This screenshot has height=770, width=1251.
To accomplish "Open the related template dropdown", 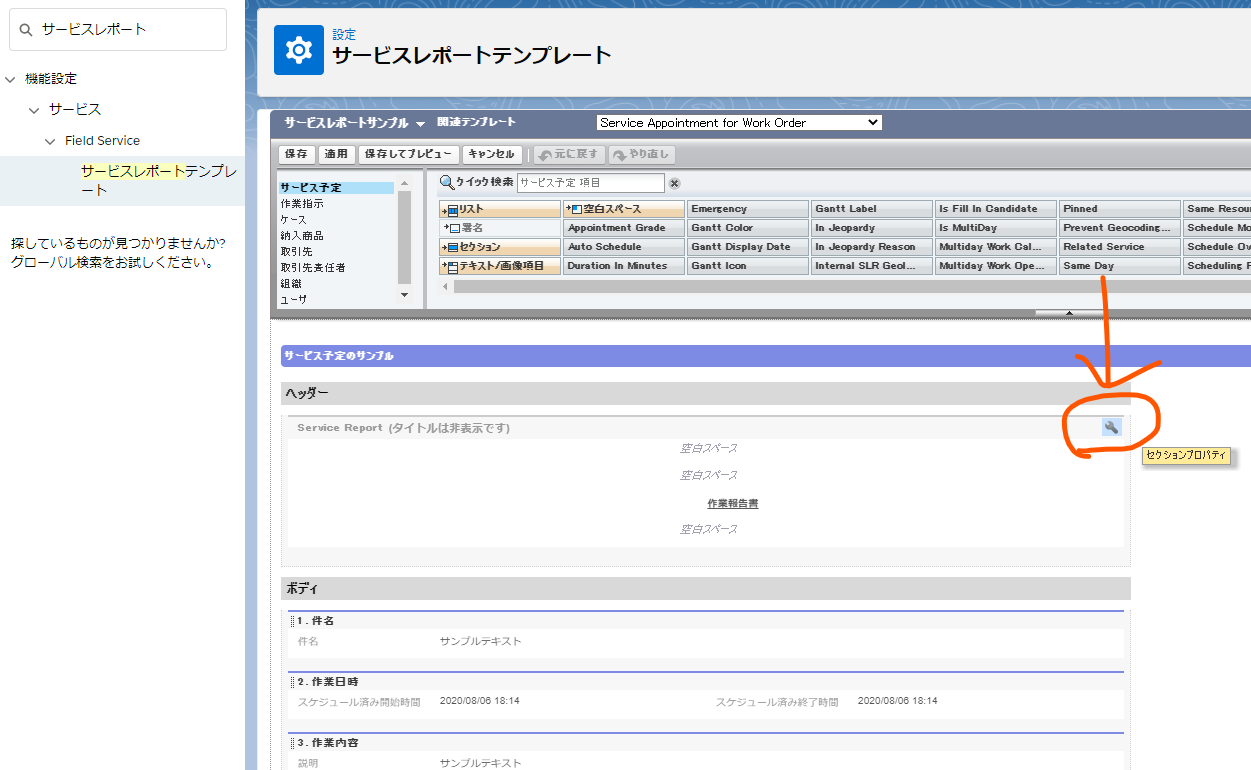I will click(x=739, y=123).
